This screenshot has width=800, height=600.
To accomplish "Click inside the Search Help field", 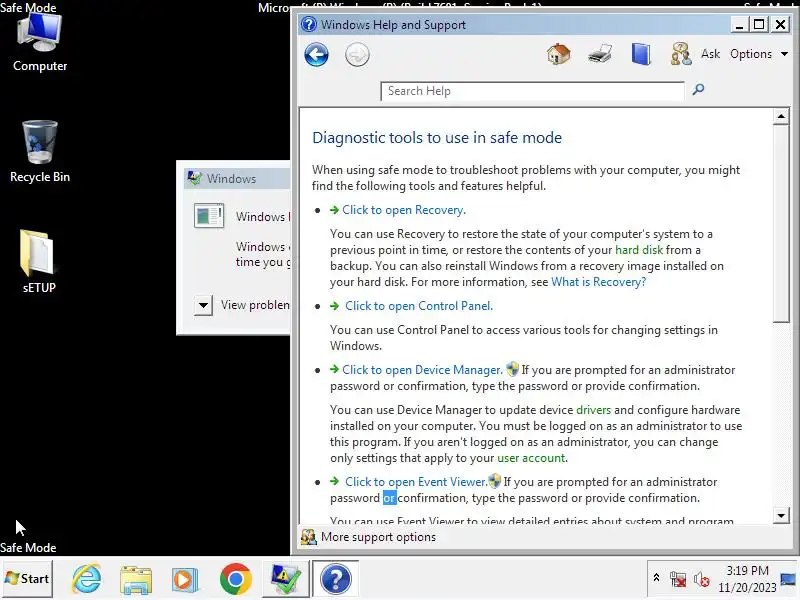I will (532, 91).
